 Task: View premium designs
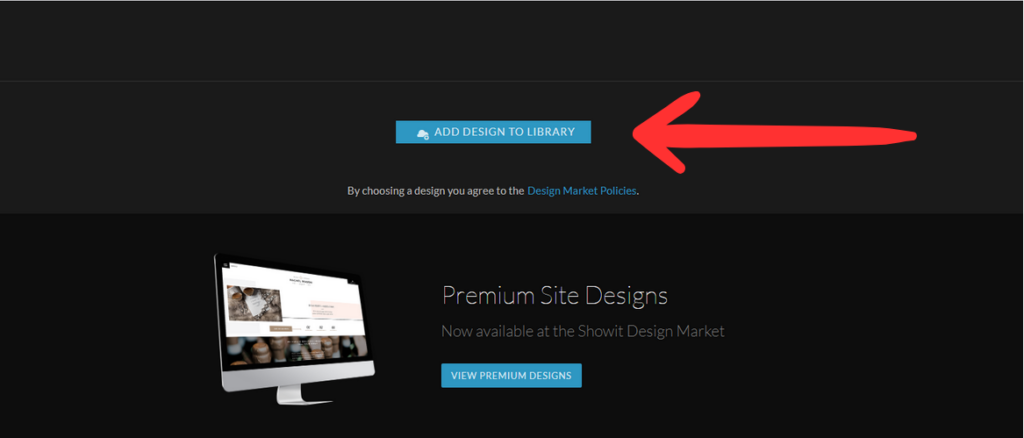pos(511,375)
